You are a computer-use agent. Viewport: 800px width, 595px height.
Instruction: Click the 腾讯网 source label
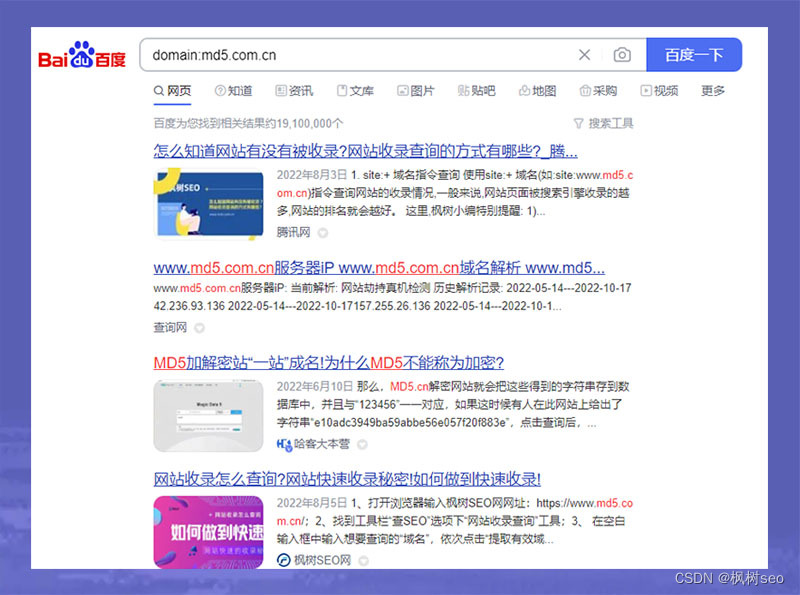coord(293,233)
